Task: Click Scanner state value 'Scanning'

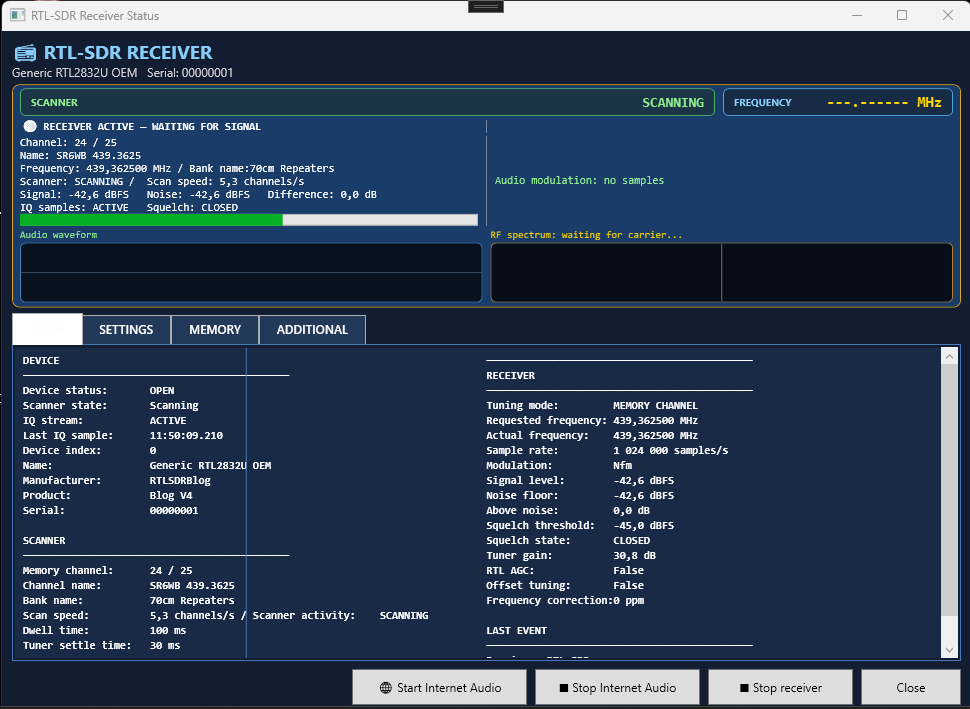Action: 174,406
